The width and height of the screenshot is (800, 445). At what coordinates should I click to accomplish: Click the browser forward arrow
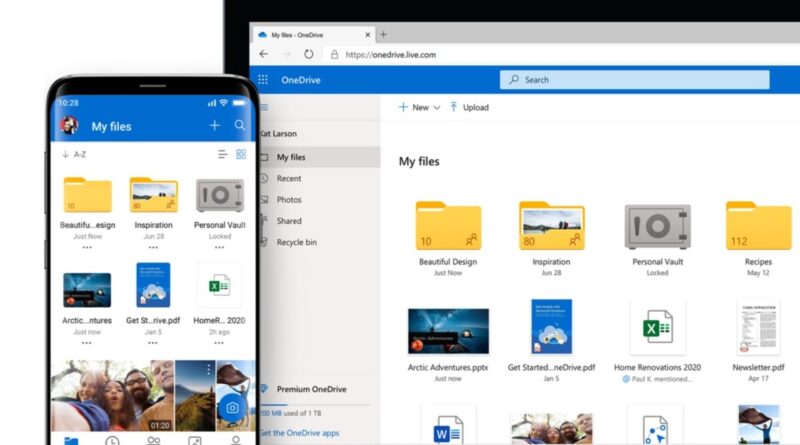pyautogui.click(x=286, y=54)
